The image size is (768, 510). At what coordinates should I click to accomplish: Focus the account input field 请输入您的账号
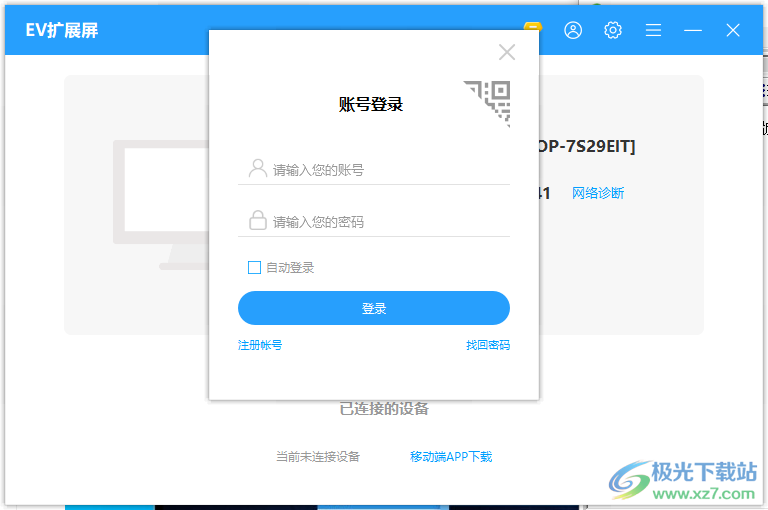(374, 170)
